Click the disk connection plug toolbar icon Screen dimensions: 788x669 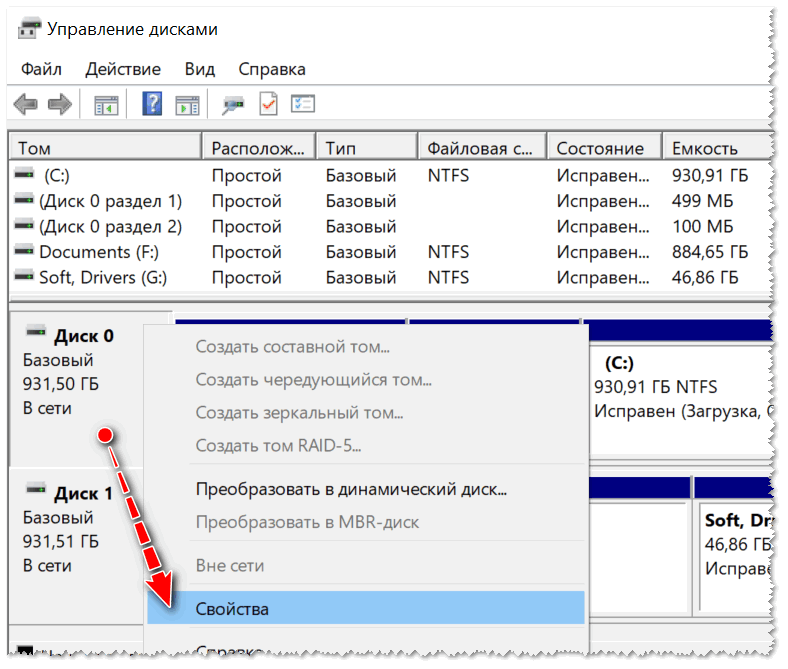coord(233,105)
